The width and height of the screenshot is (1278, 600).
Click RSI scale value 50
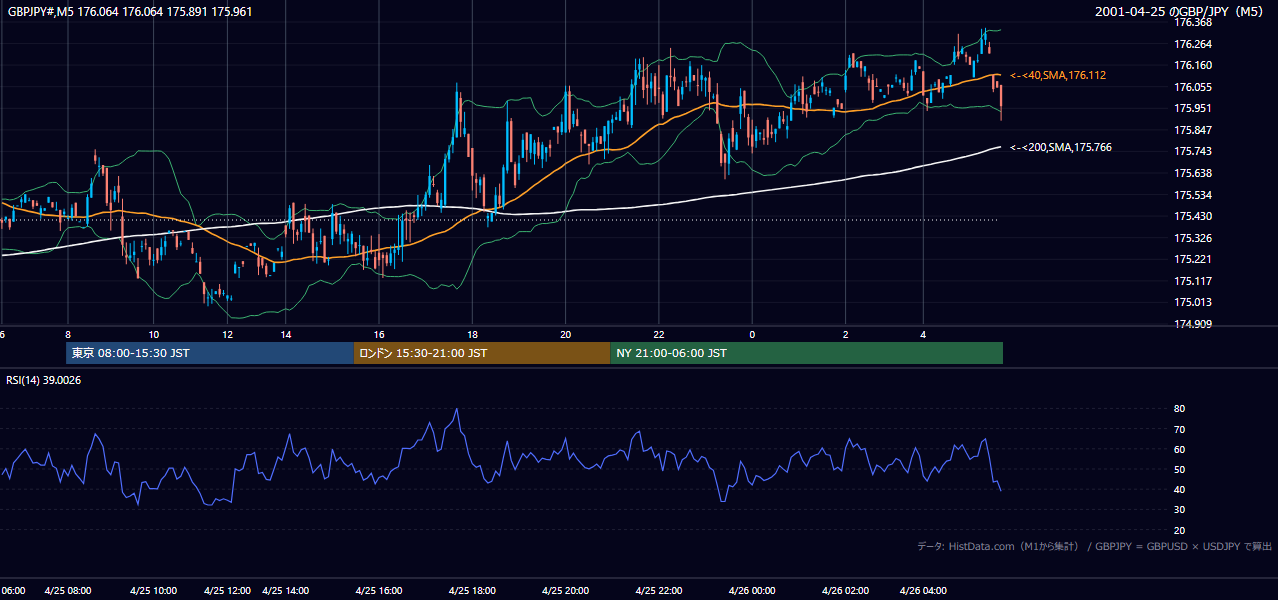click(x=1180, y=469)
